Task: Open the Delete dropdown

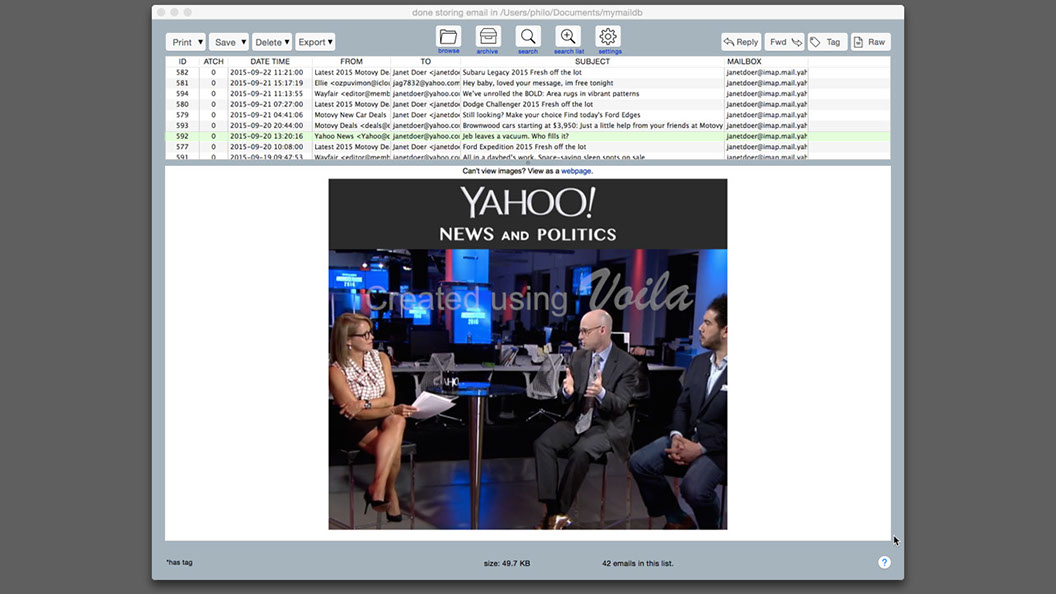Action: [x=272, y=42]
